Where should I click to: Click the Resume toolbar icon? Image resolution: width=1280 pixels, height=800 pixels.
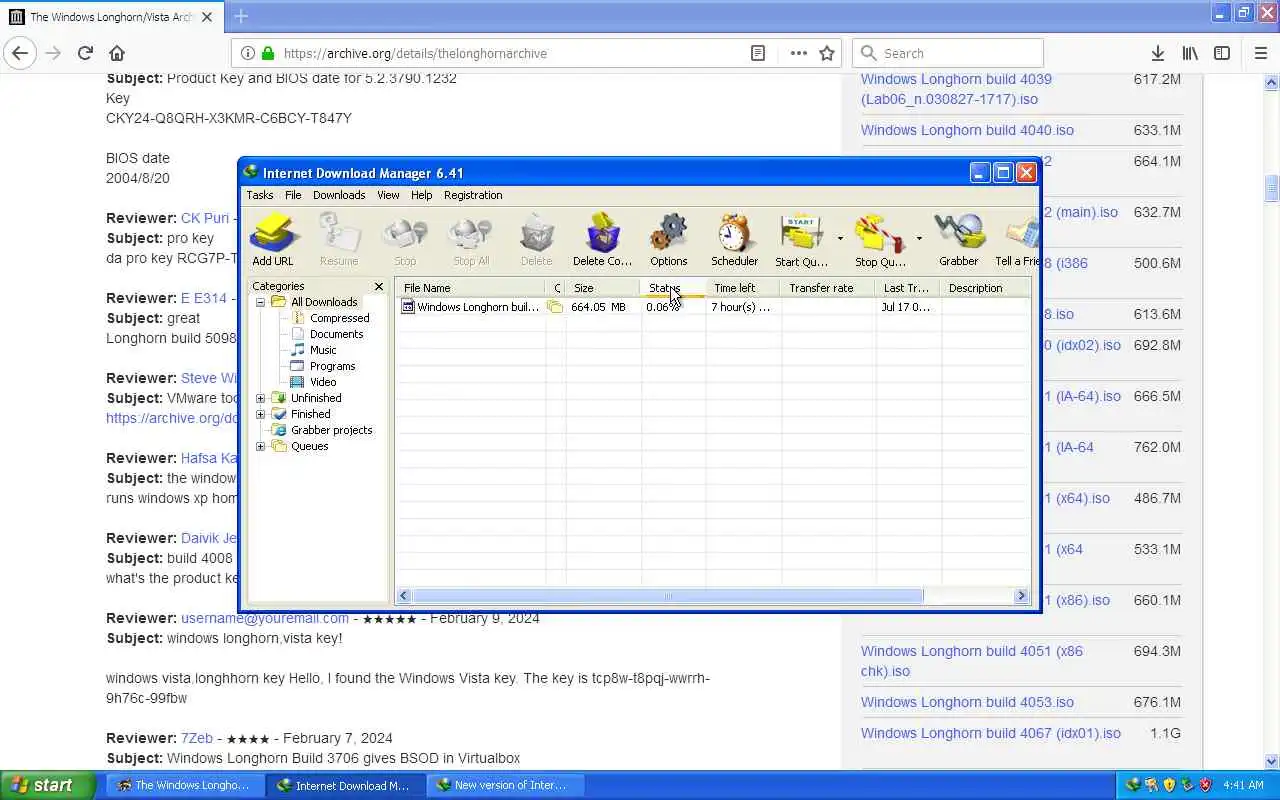[339, 240]
